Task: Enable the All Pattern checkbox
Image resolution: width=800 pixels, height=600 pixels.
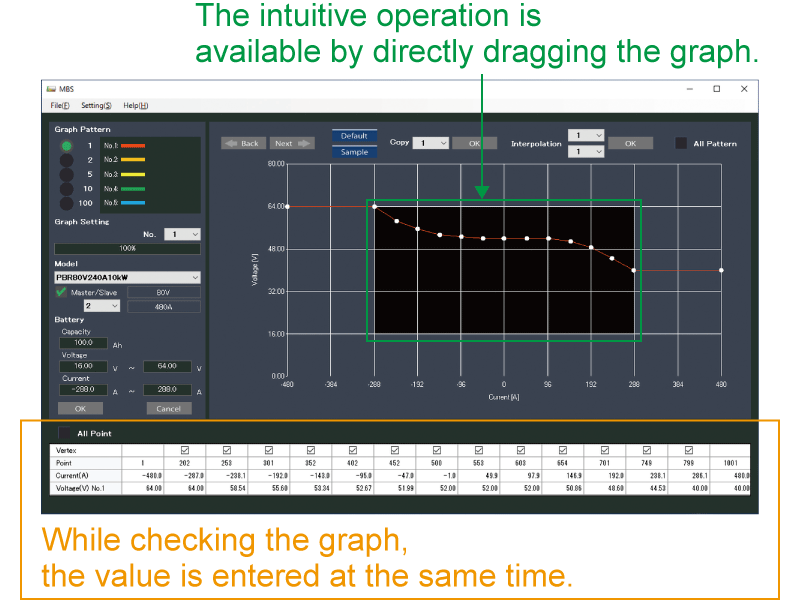Action: click(682, 143)
